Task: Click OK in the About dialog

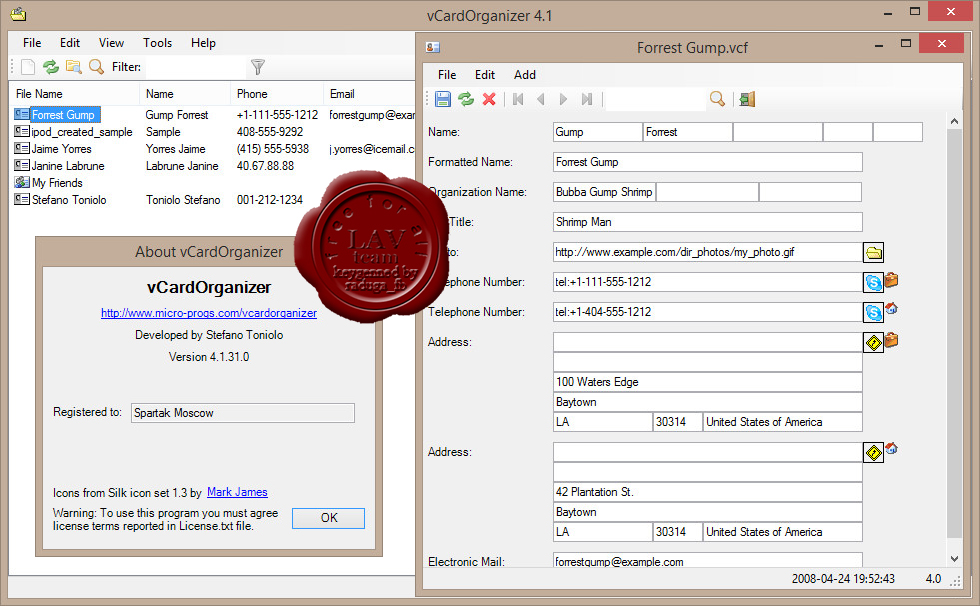Action: pyautogui.click(x=329, y=518)
